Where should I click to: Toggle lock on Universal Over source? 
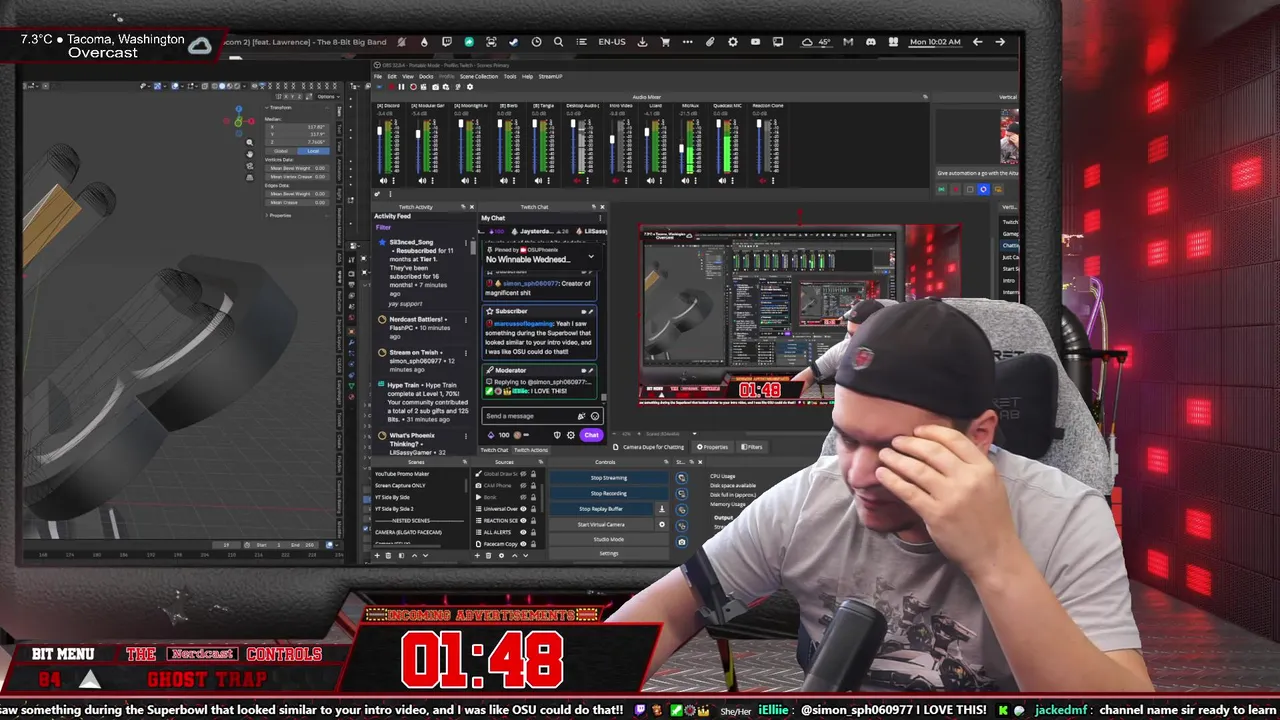[x=533, y=509]
